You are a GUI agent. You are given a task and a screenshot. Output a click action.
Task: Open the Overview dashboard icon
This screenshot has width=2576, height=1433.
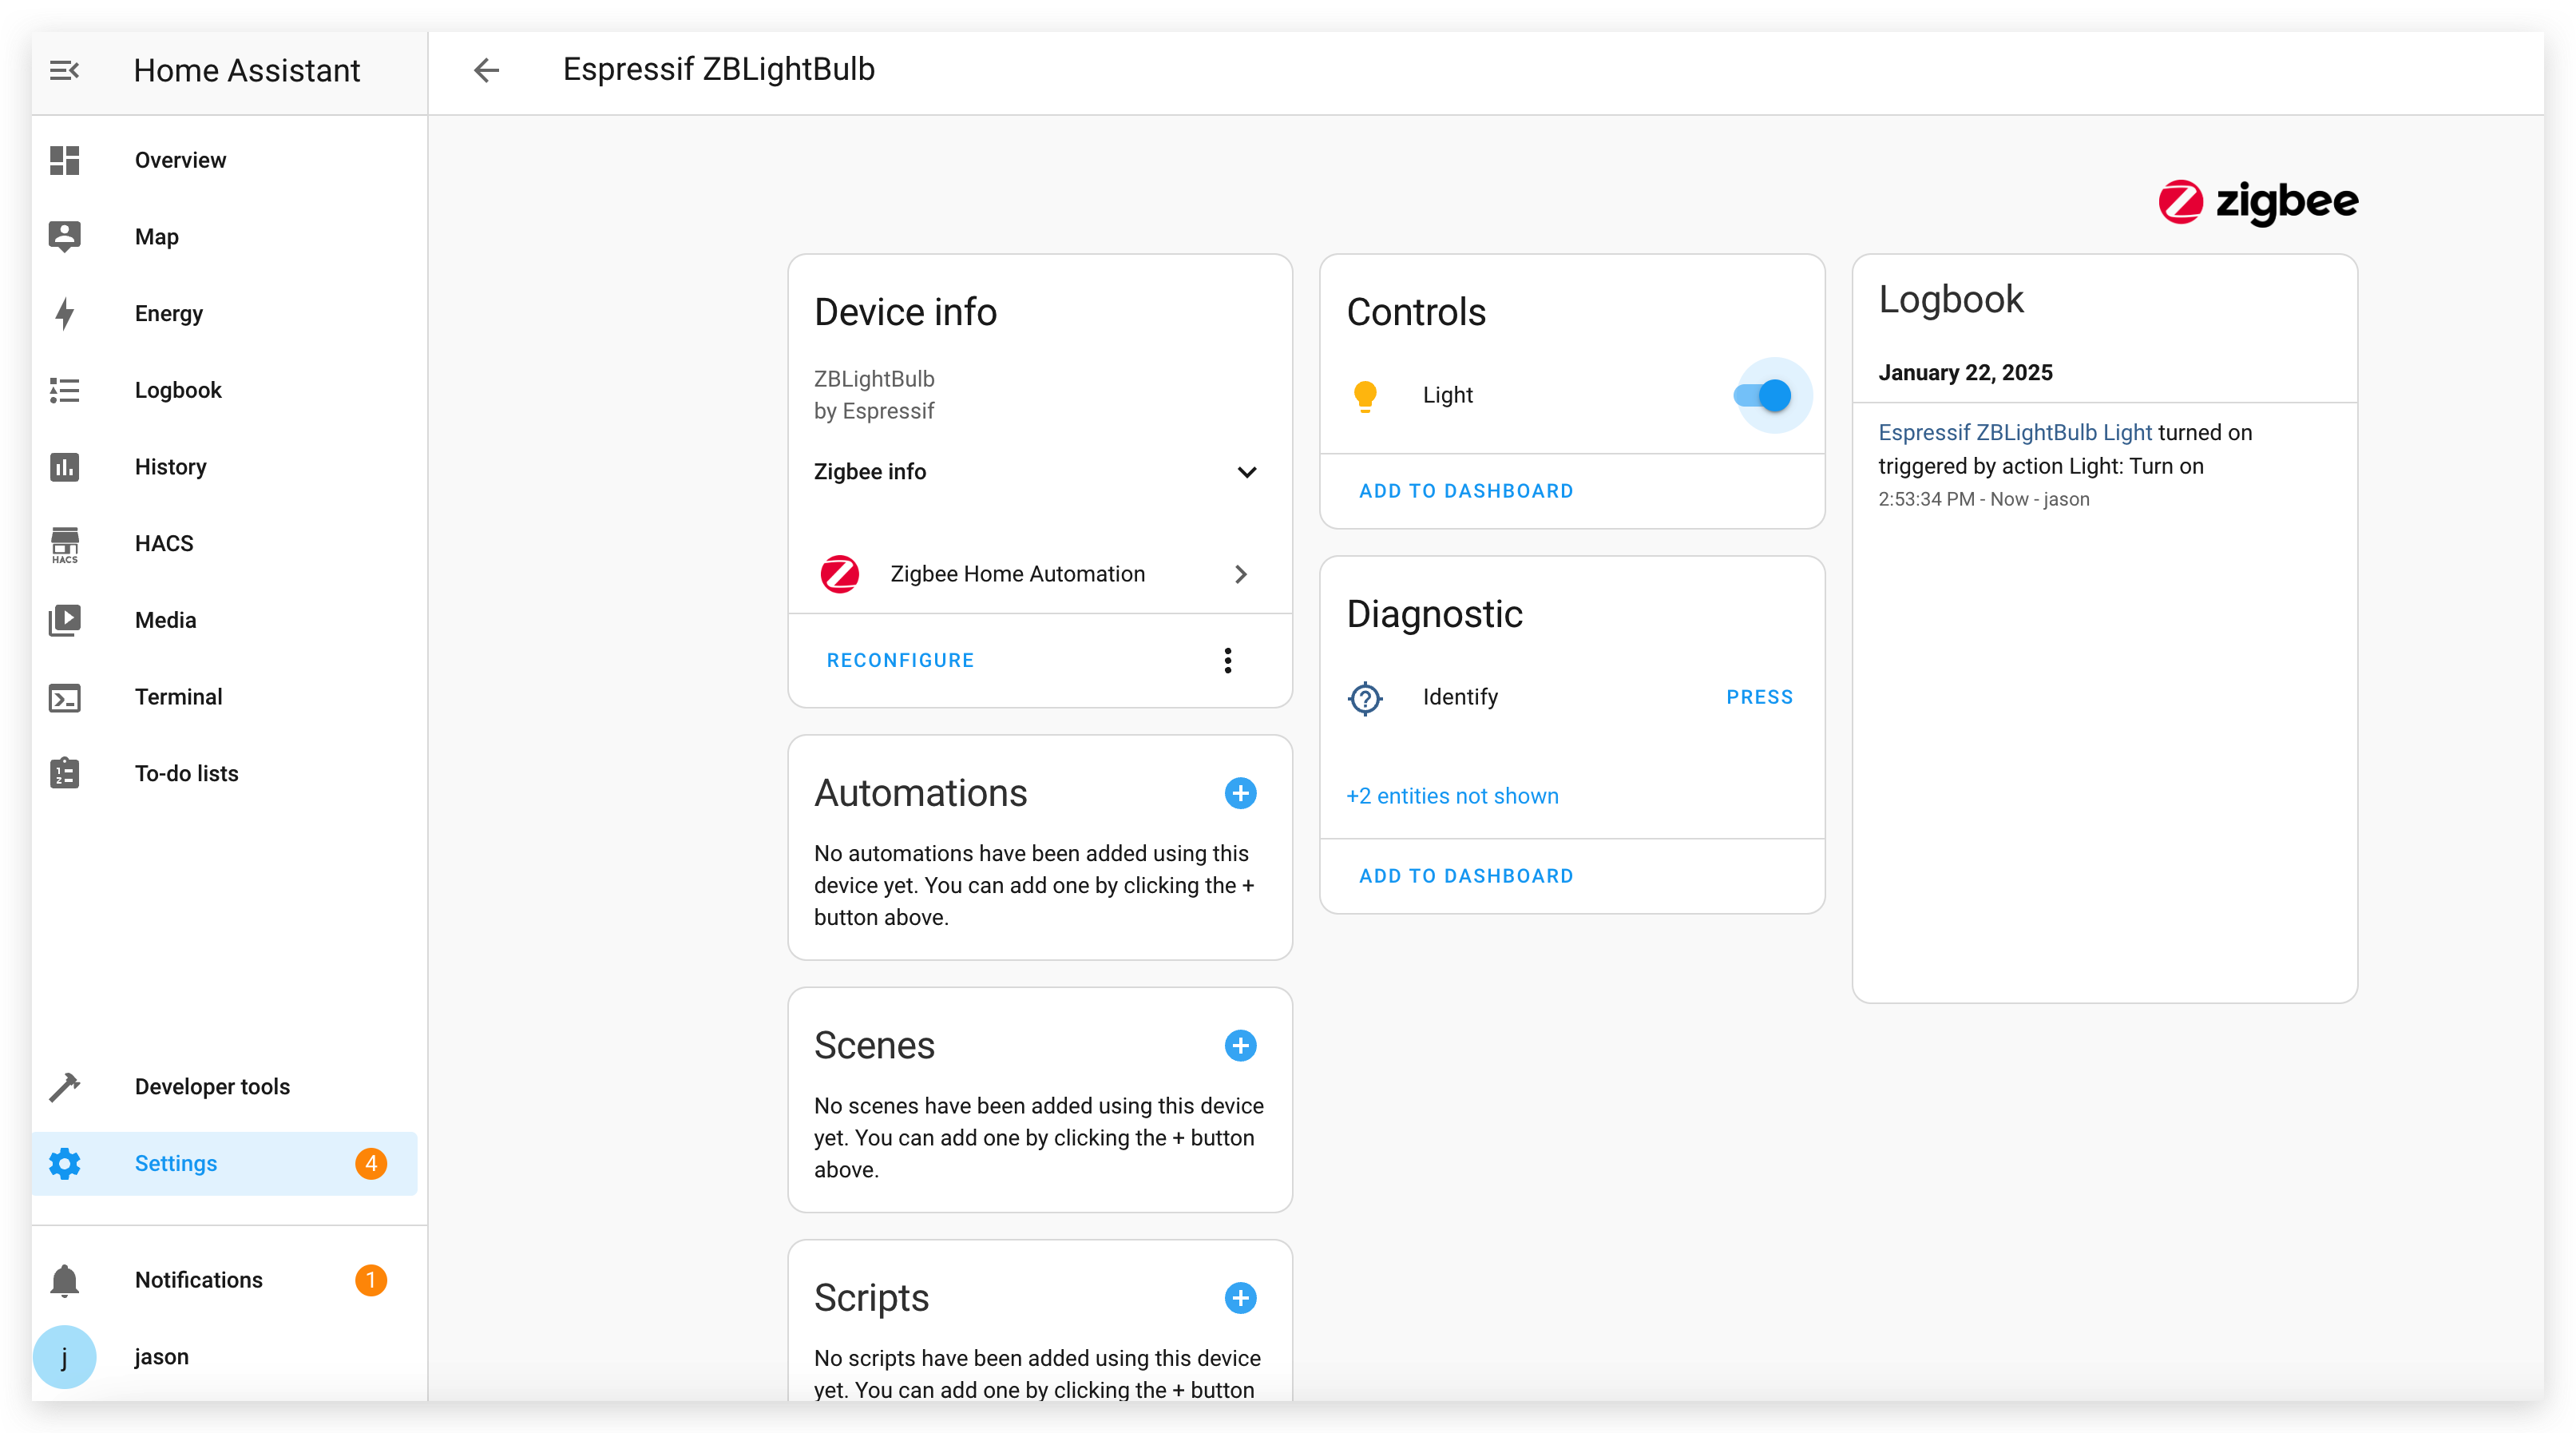click(x=65, y=160)
